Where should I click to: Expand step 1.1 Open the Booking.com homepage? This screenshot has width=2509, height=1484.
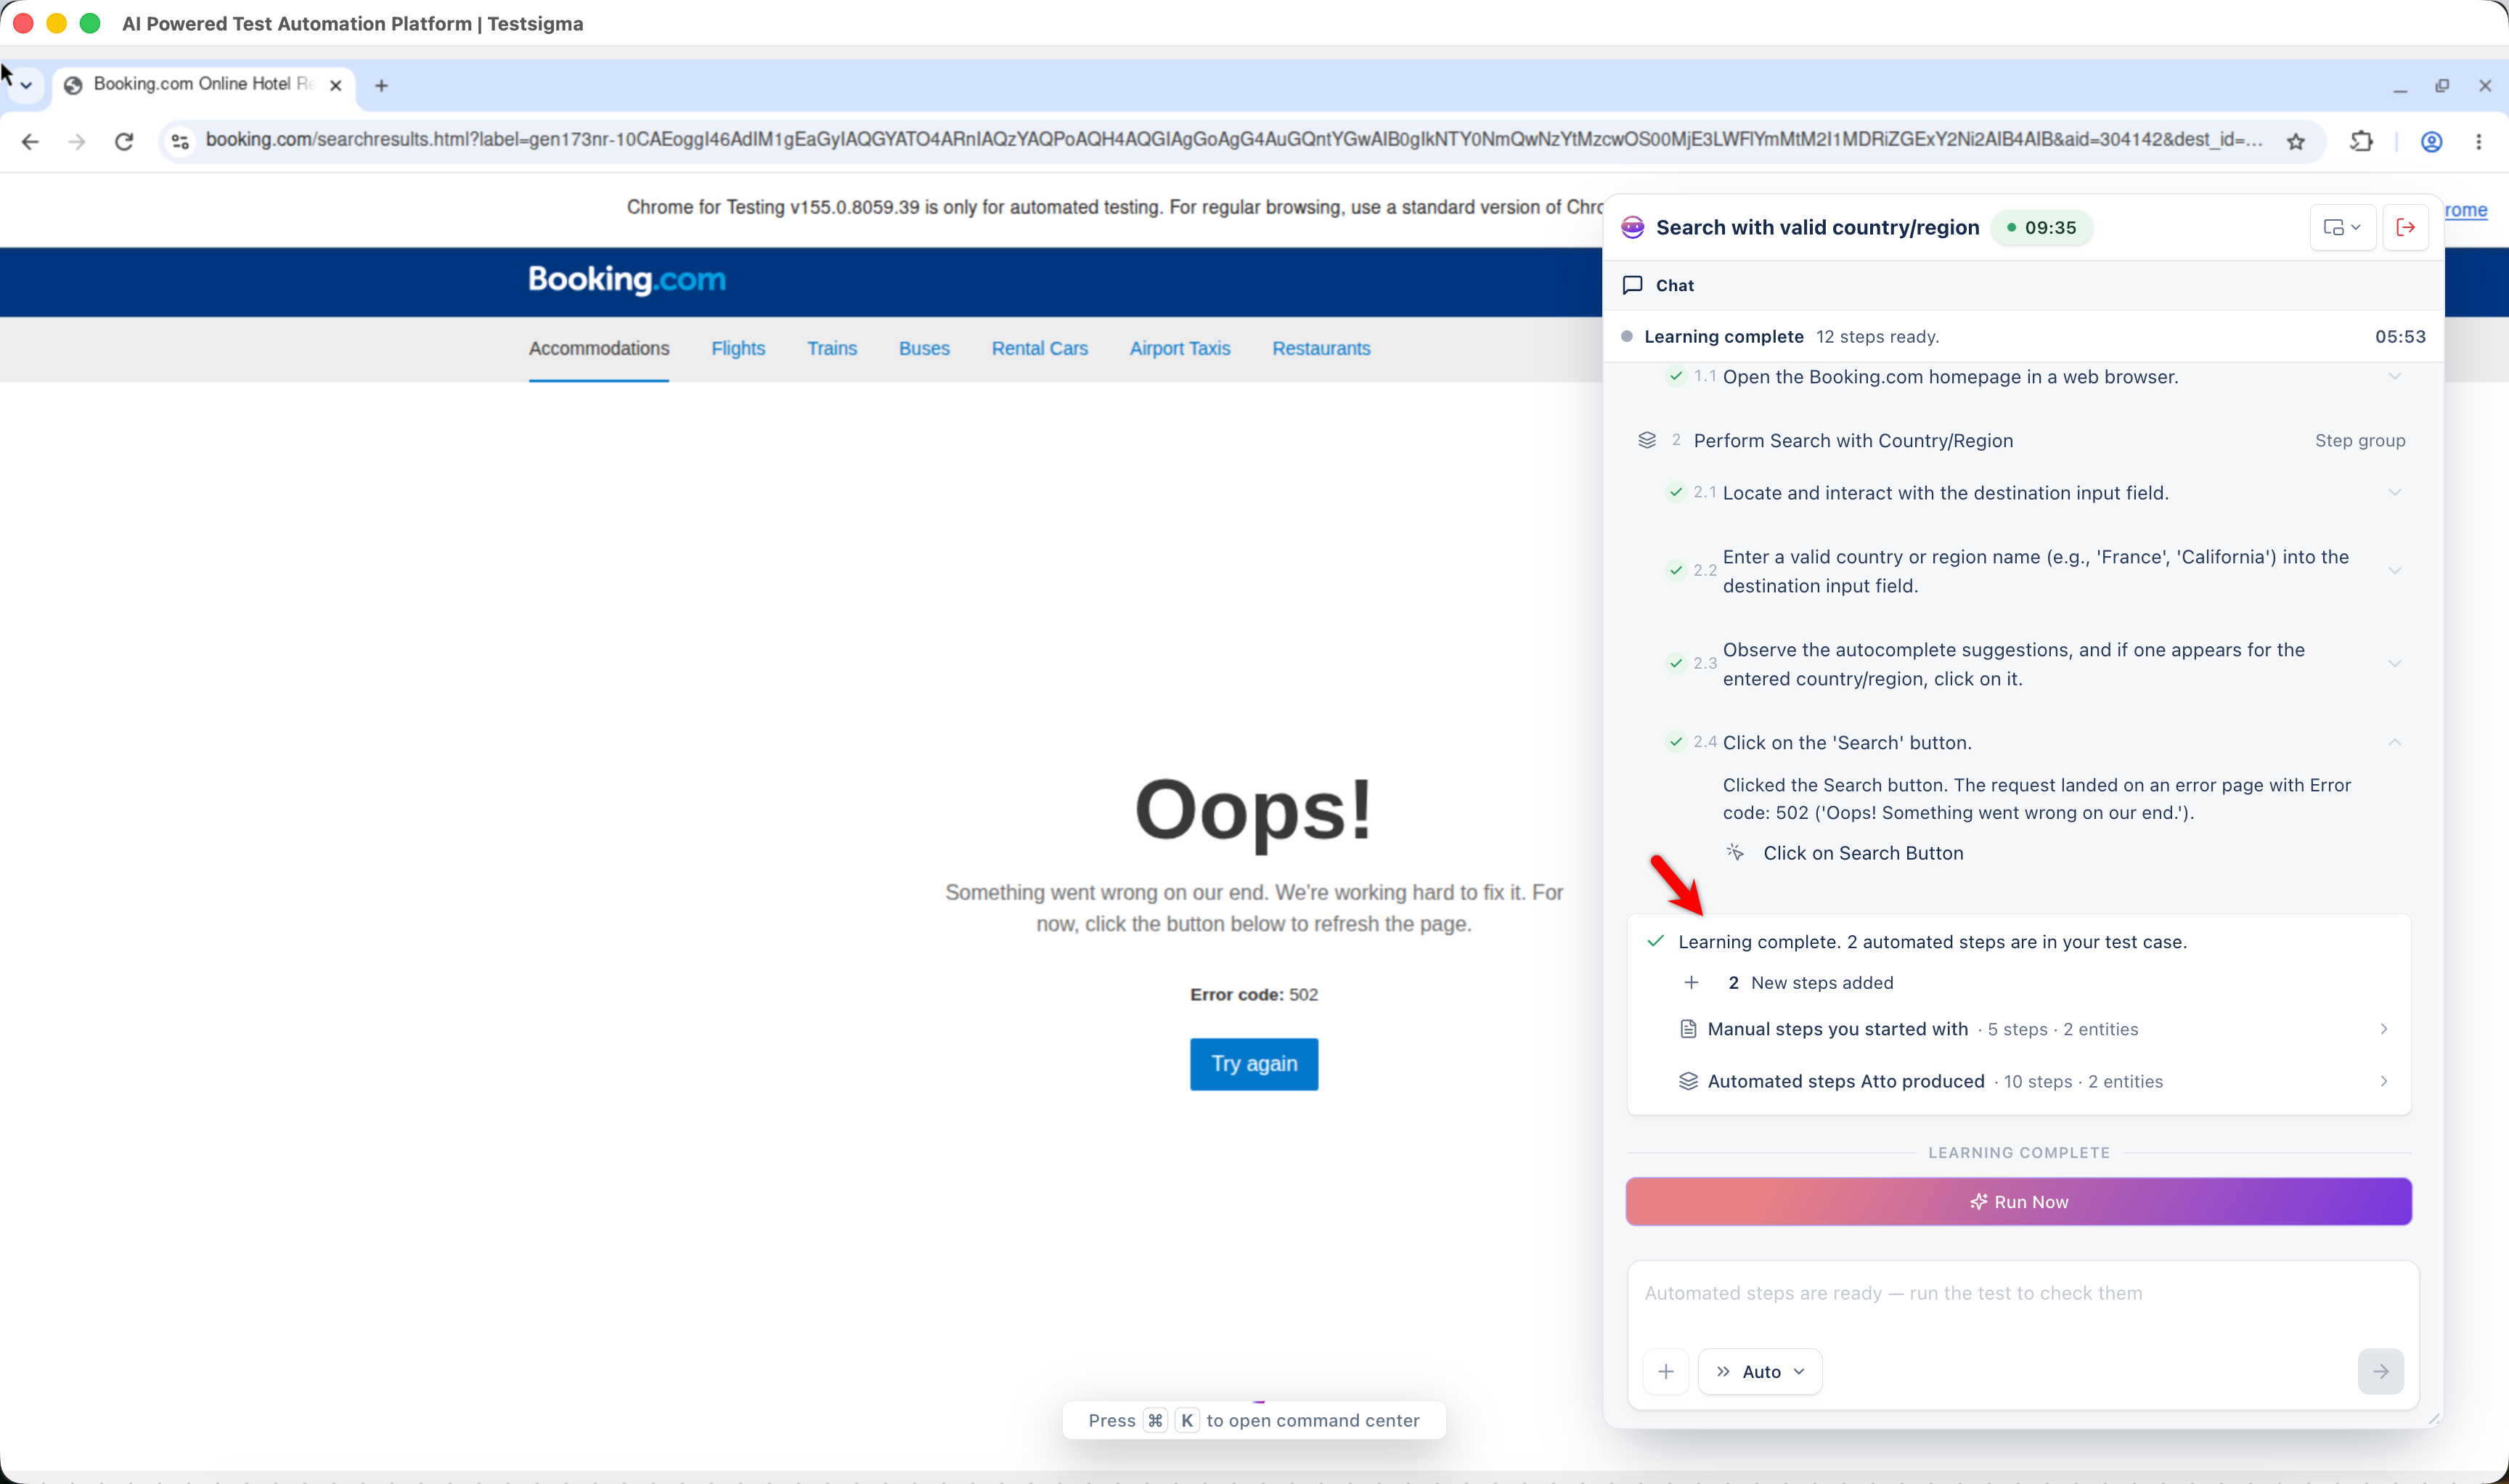coord(2394,377)
